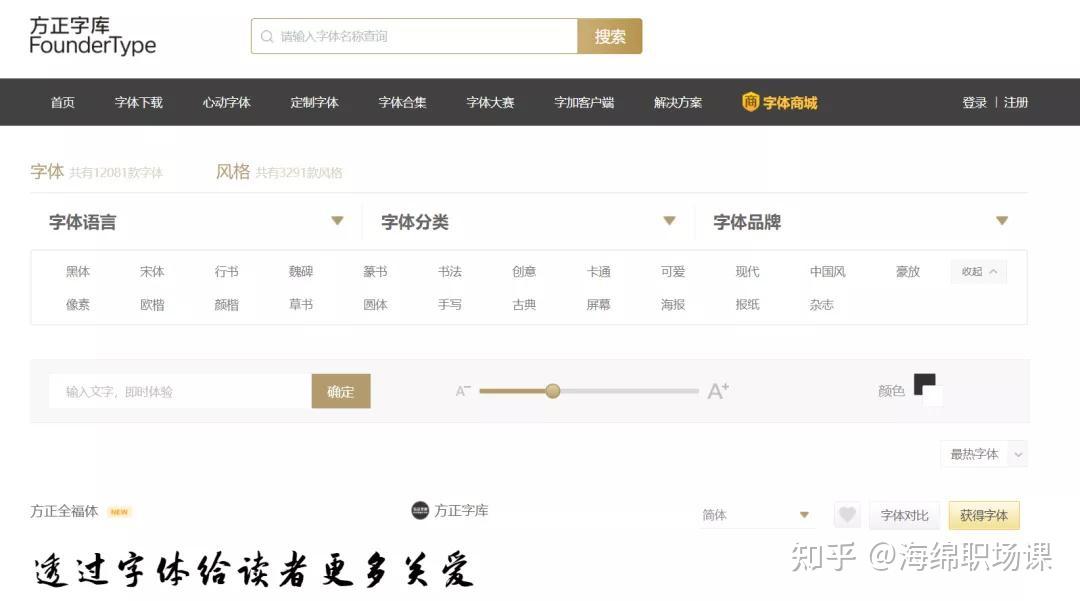Filter by 屏幕 style
The image size is (1080, 601).
tap(599, 304)
